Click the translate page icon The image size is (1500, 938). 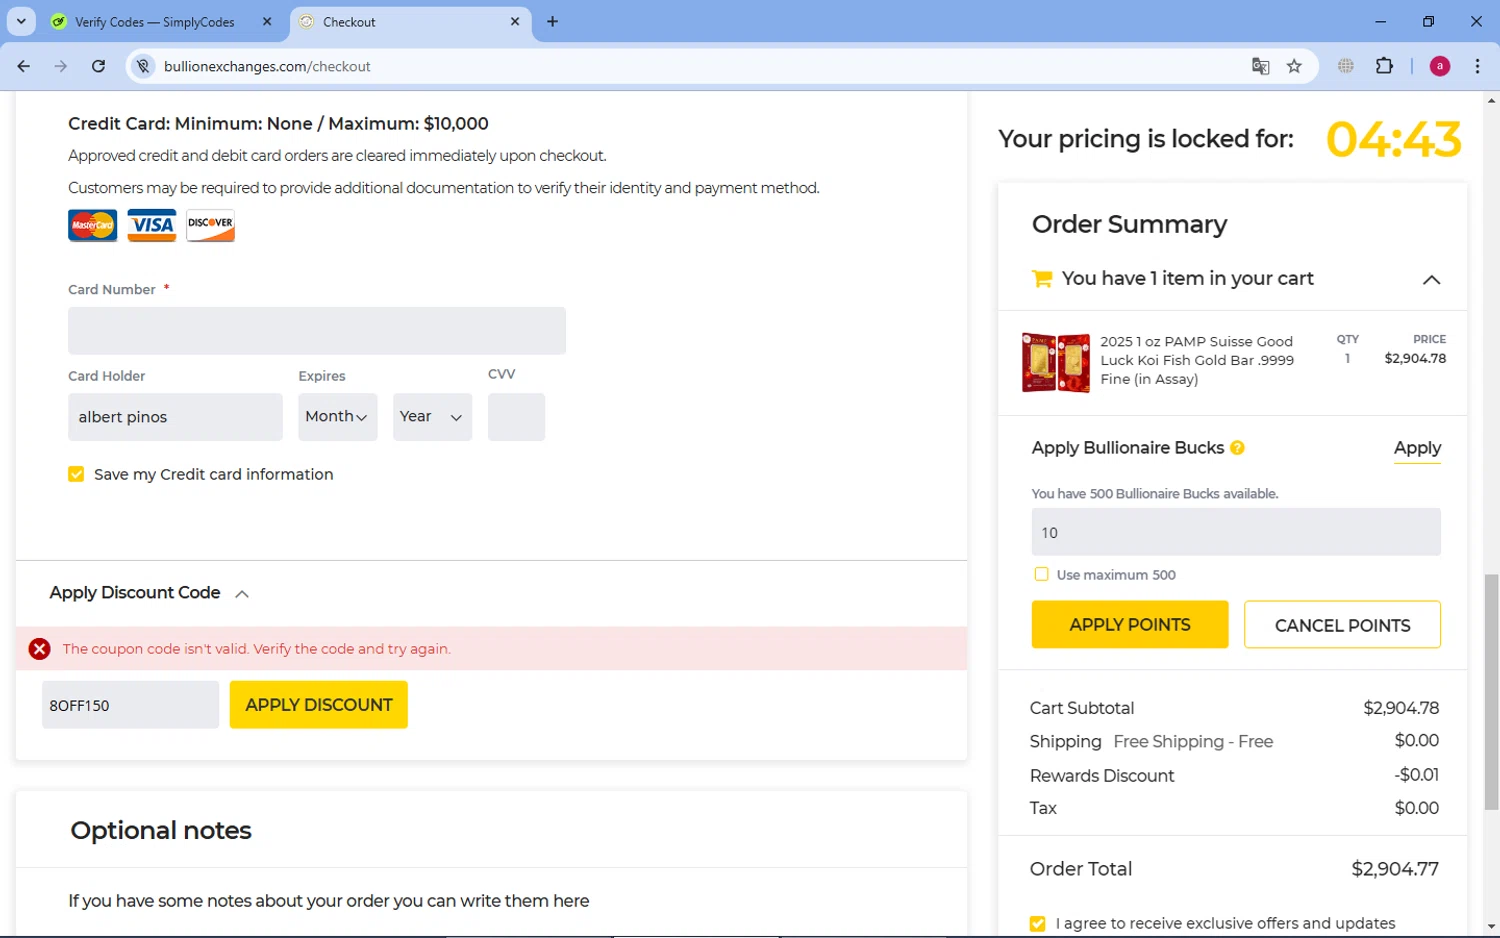pyautogui.click(x=1260, y=66)
